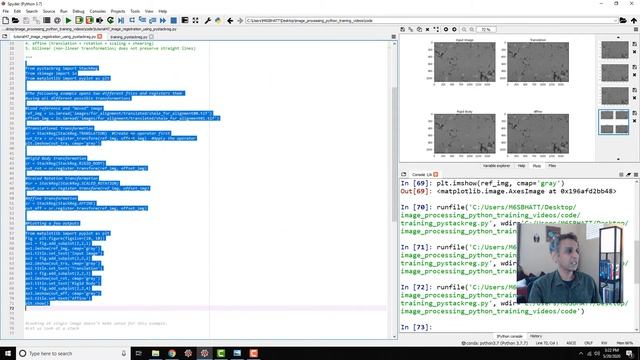Open the History tab below the console

536,336
